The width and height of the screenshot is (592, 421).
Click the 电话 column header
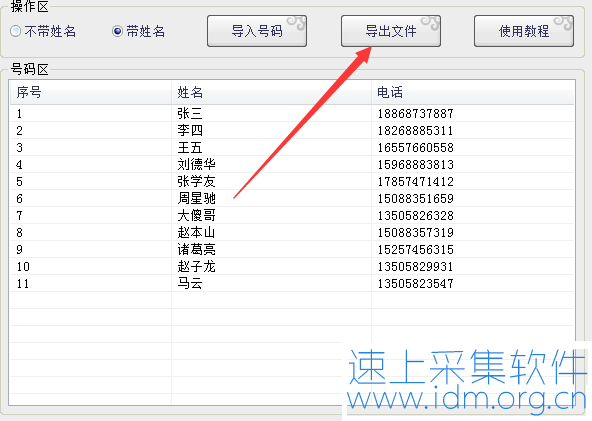pyautogui.click(x=473, y=92)
